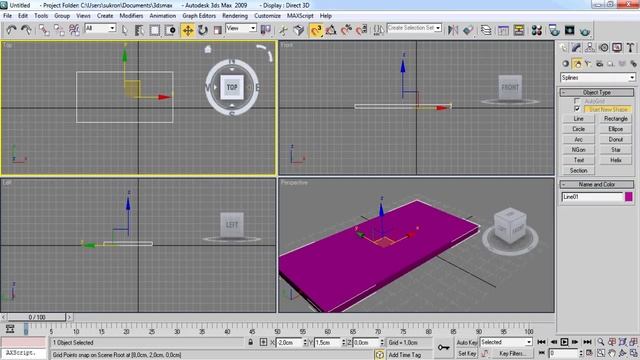640x360 pixels.
Task: Open the Splines category dropdown
Action: click(598, 78)
